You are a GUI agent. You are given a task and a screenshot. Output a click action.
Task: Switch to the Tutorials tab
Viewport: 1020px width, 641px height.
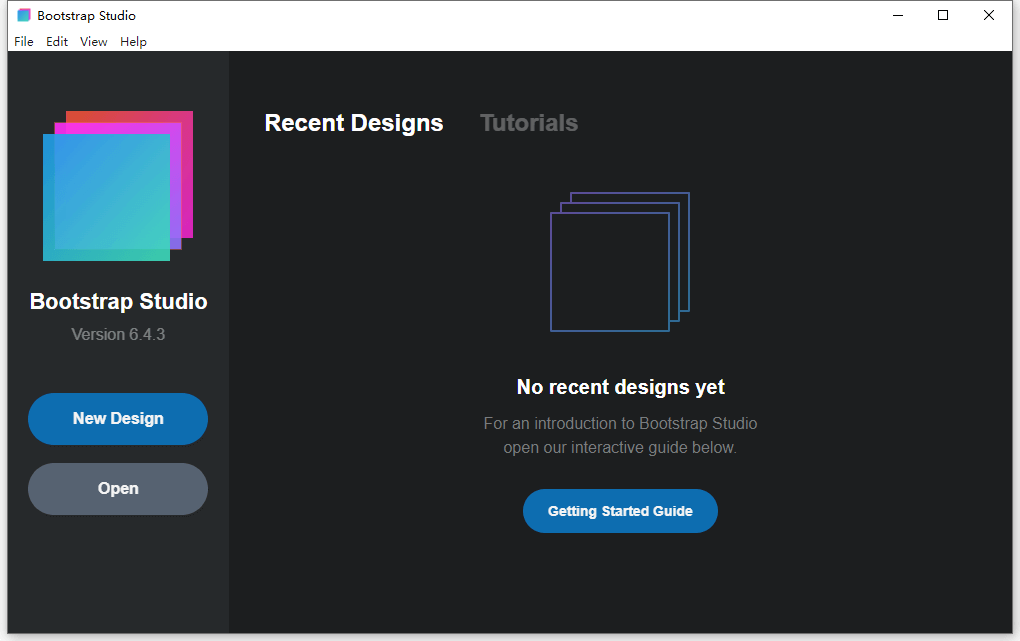[x=529, y=123]
